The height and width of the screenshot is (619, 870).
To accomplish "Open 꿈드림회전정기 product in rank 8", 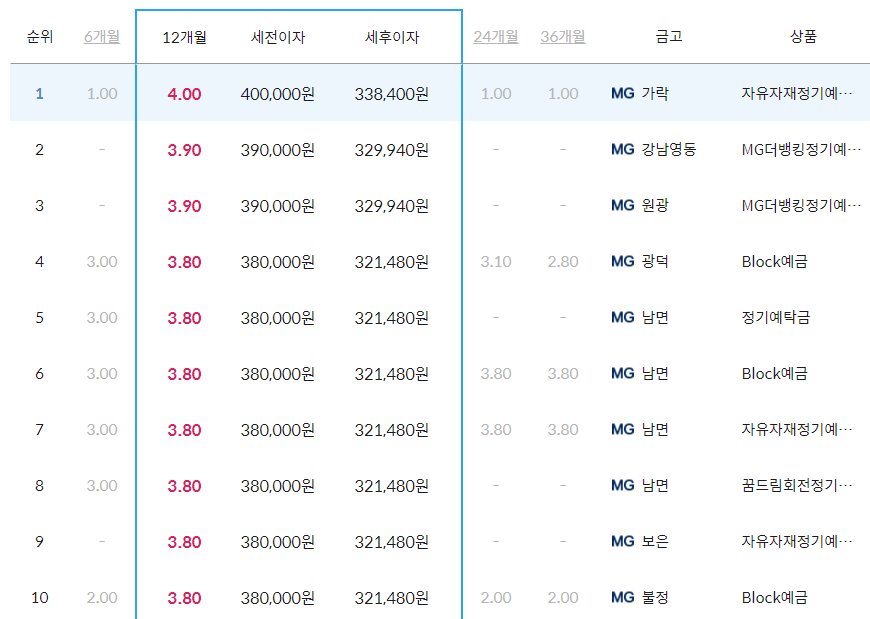I will [x=797, y=485].
